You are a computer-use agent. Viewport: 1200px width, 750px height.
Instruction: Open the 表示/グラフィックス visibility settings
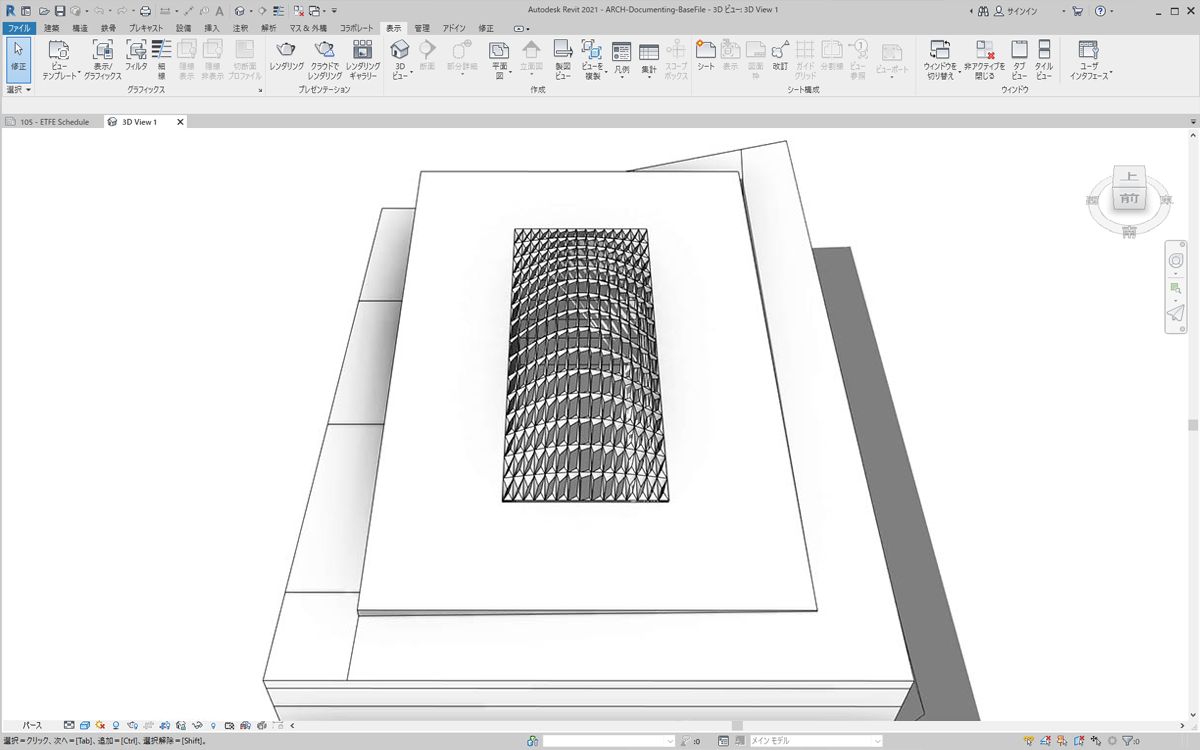coord(102,60)
